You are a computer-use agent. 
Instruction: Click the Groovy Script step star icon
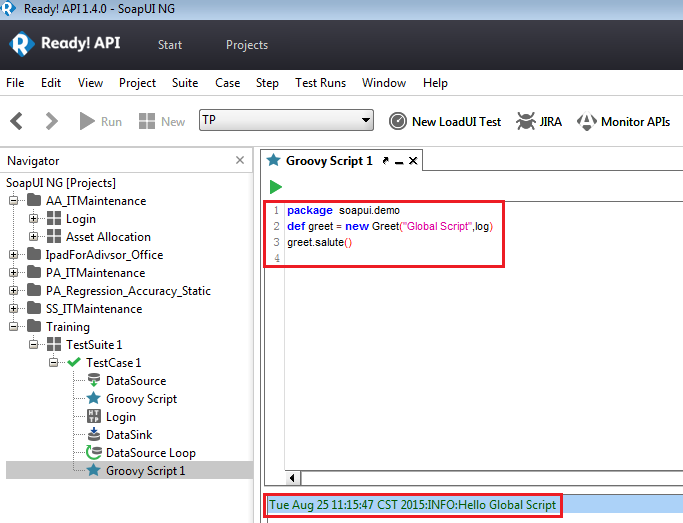[x=94, y=398]
